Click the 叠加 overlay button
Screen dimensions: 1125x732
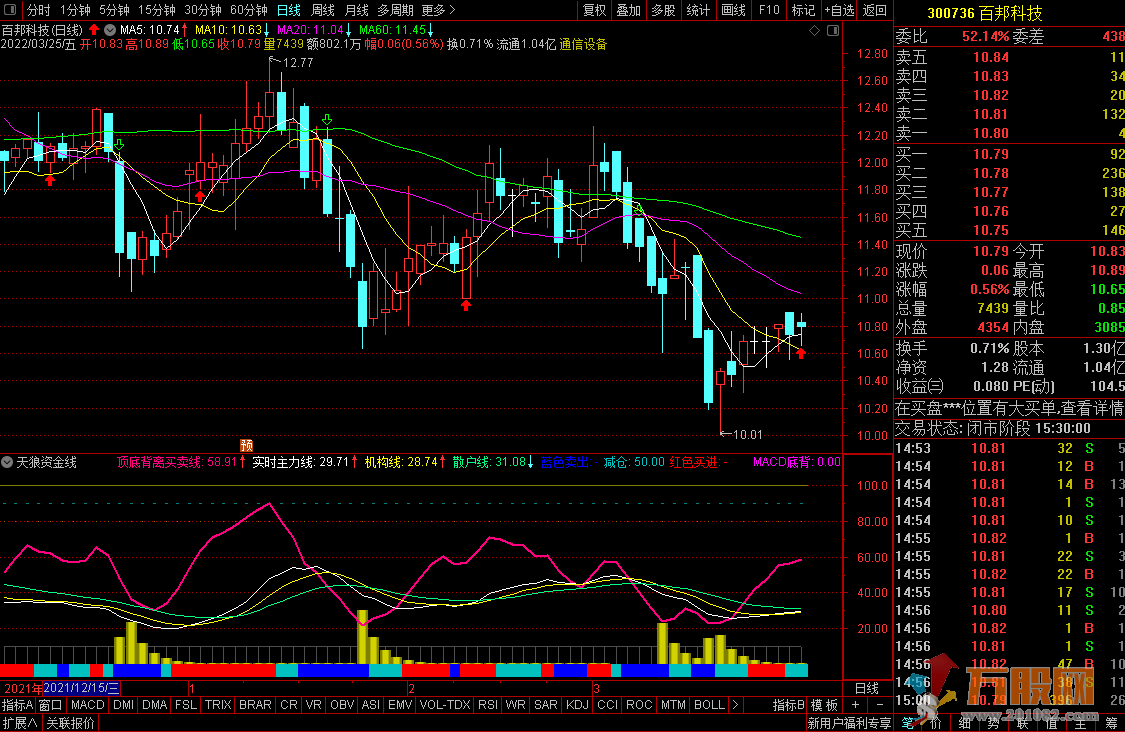pos(629,10)
